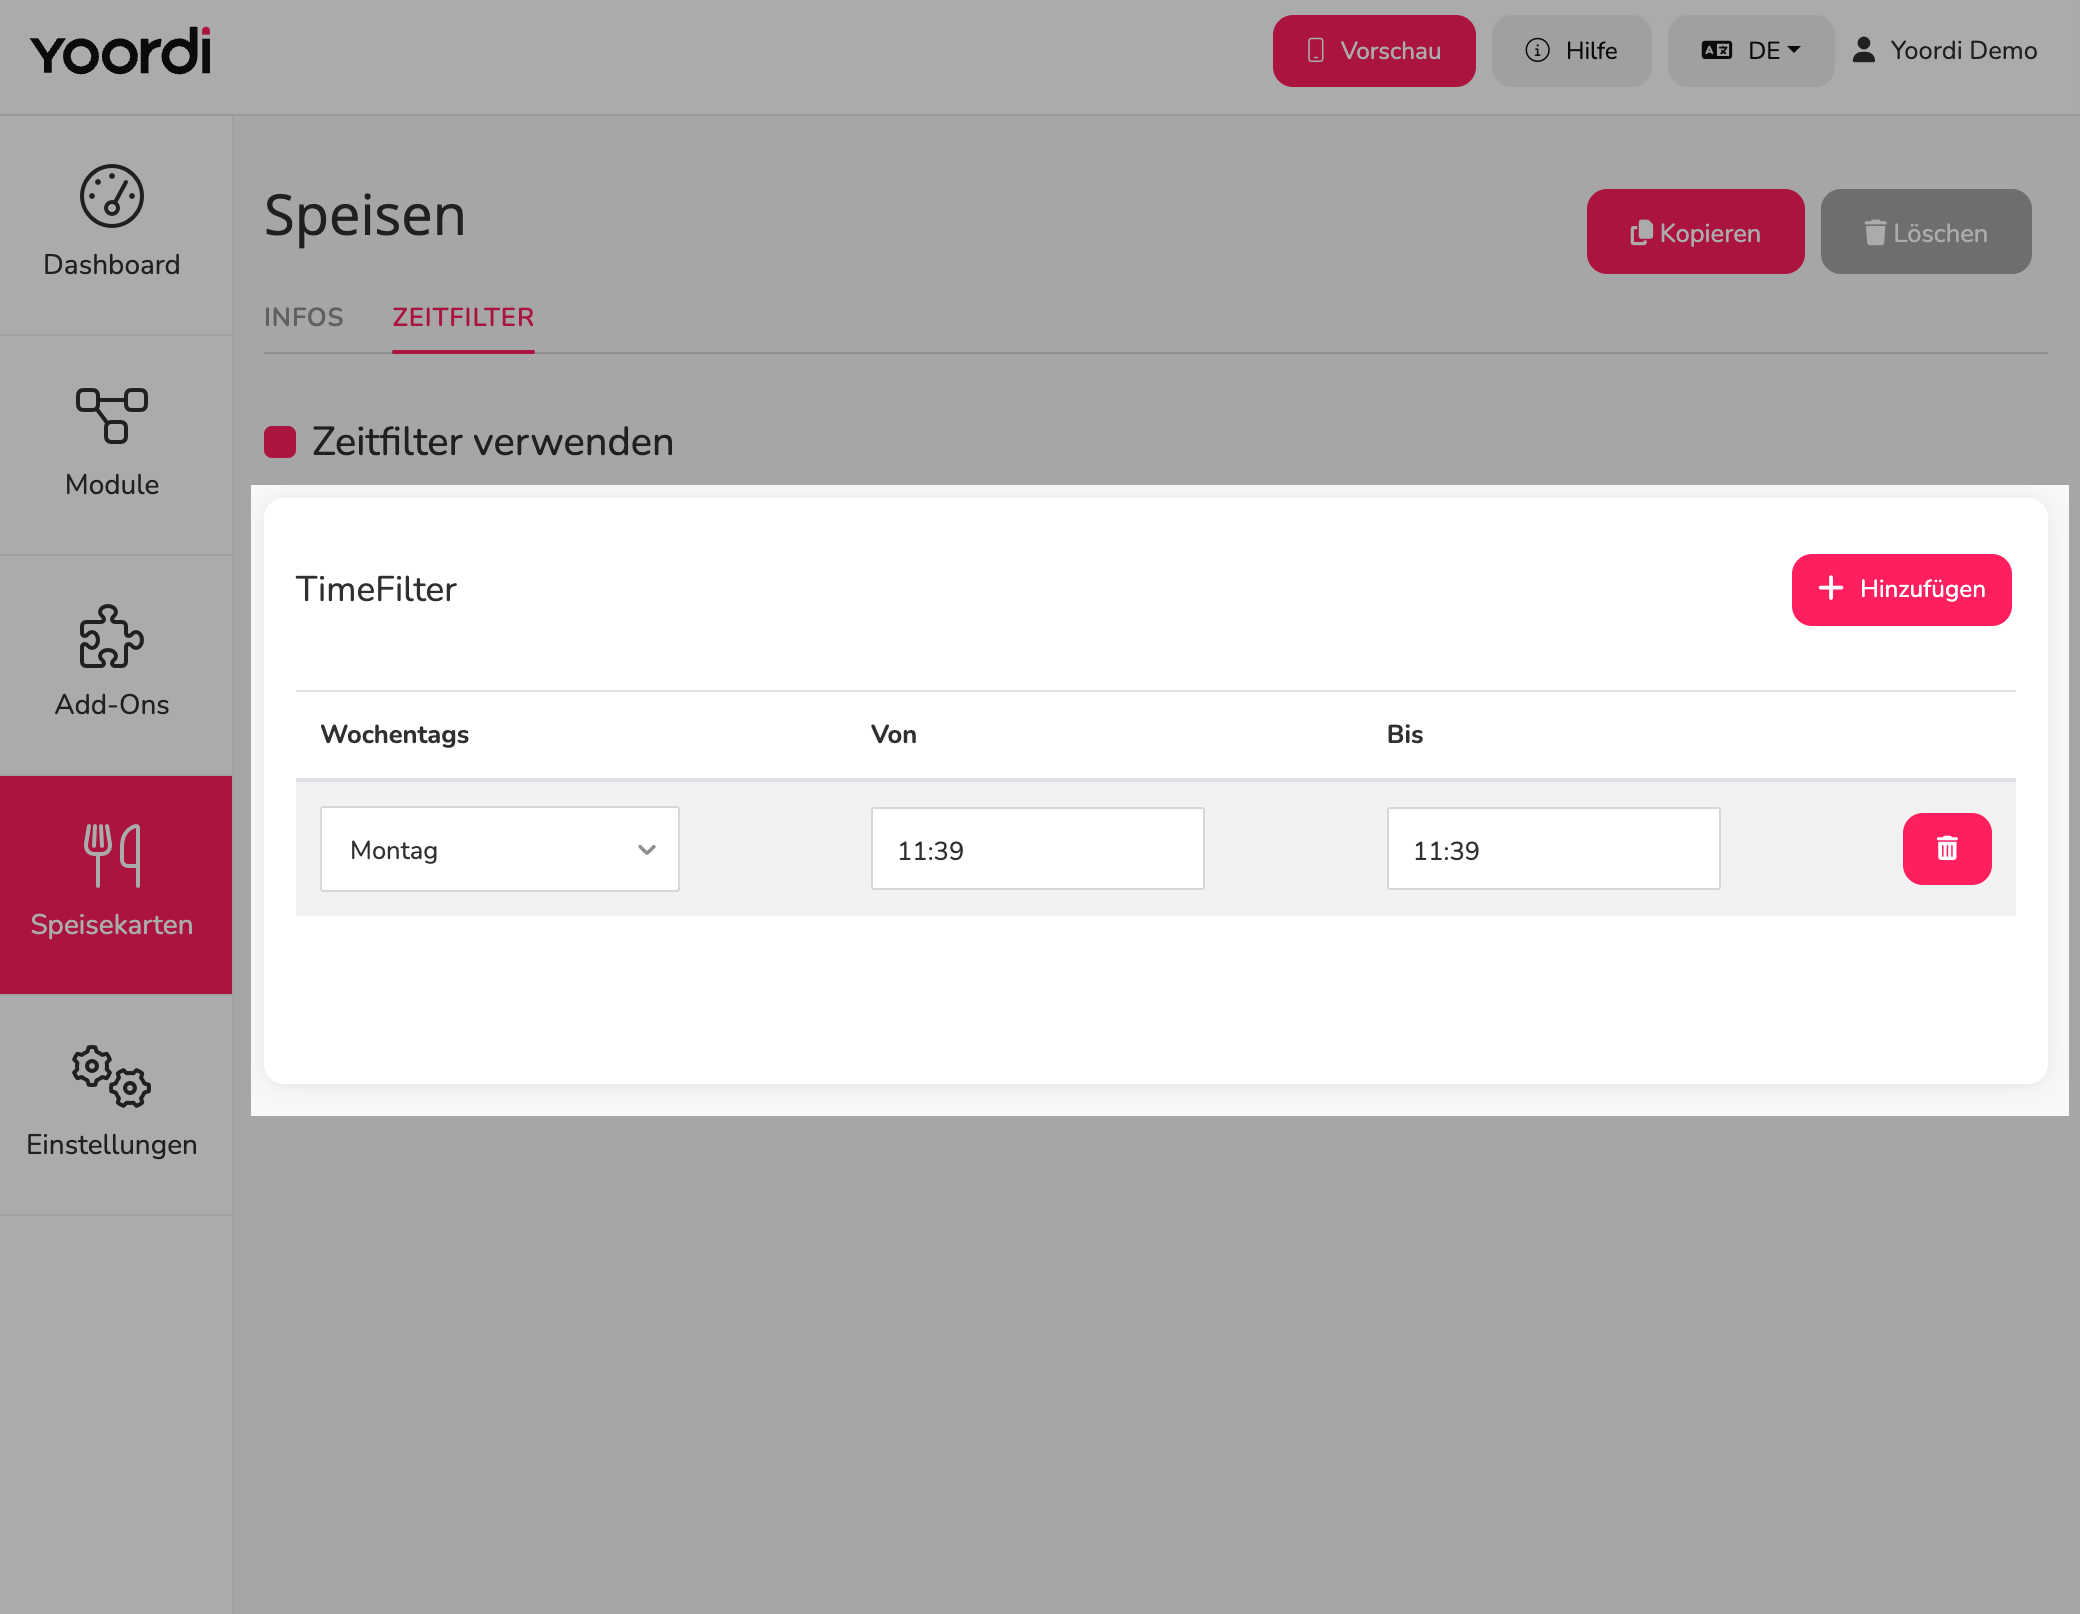Click the Von time input field
The image size is (2080, 1614).
[x=1038, y=849]
